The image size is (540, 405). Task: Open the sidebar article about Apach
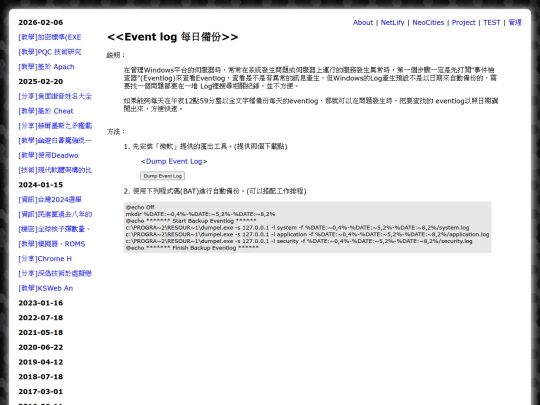coord(46,66)
